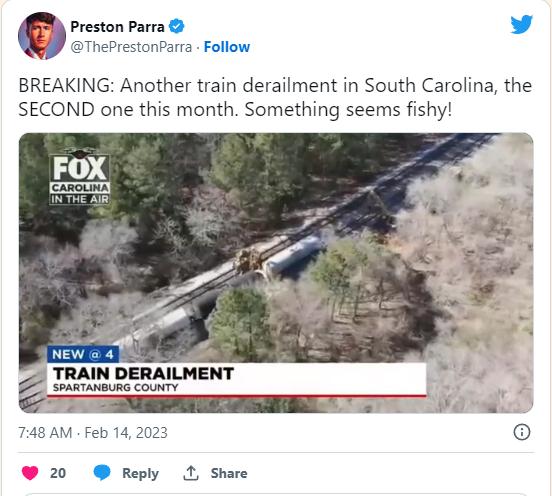Image resolution: width=552 pixels, height=496 pixels.
Task: Click the reply speech bubble icon
Action: coord(102,473)
